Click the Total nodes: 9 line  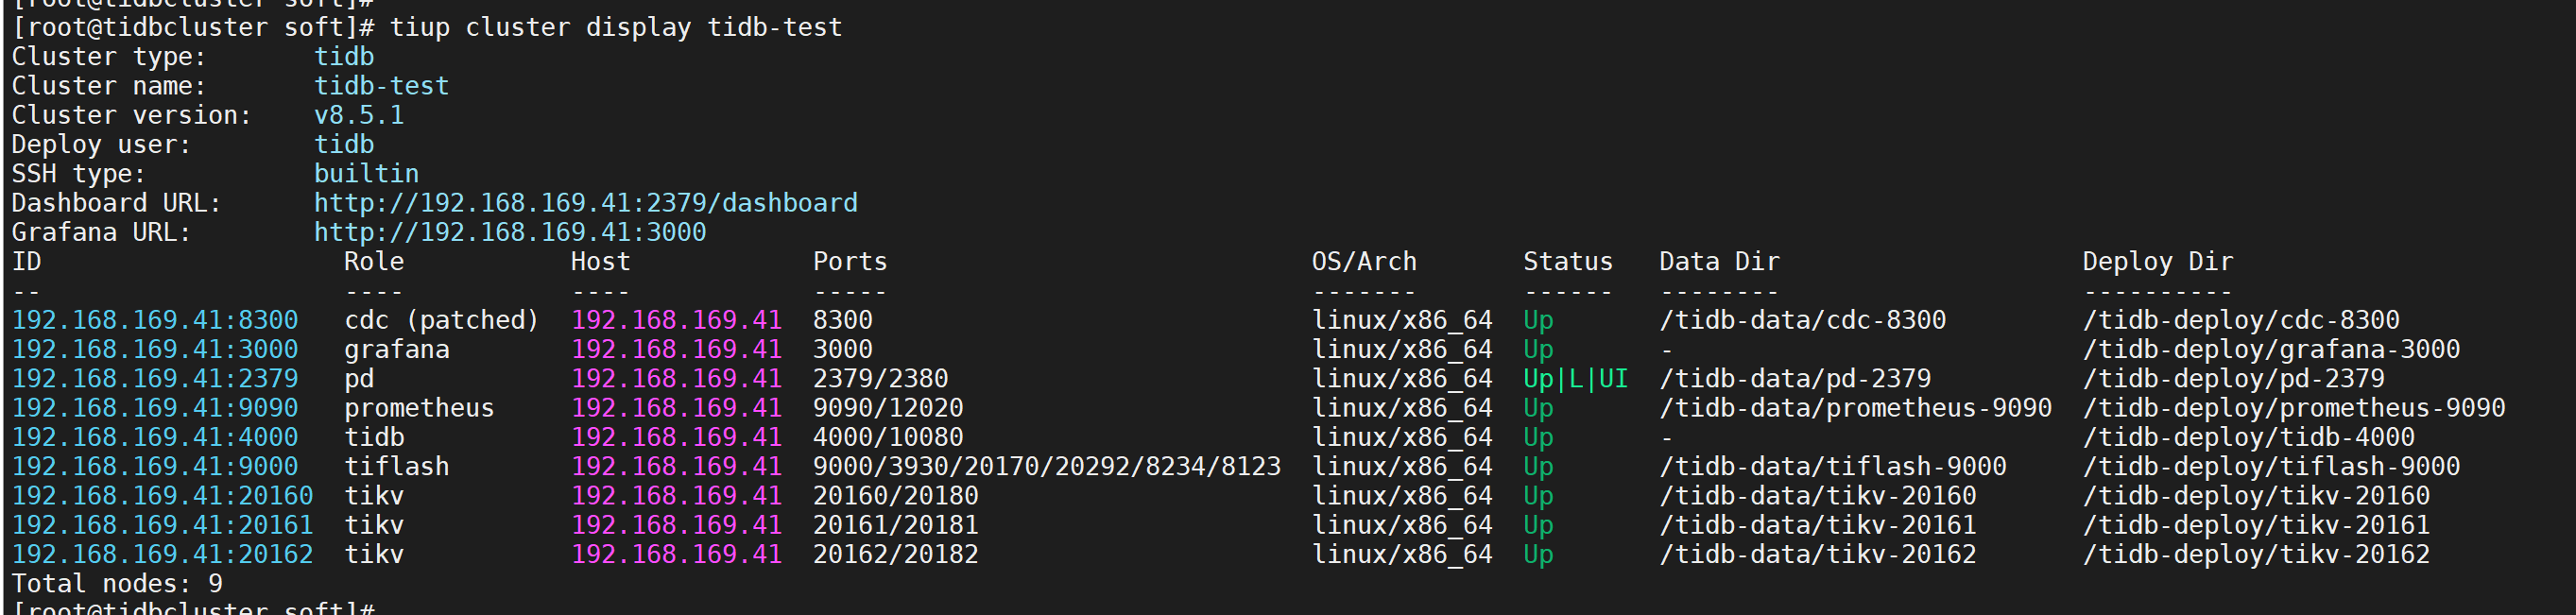(x=117, y=583)
